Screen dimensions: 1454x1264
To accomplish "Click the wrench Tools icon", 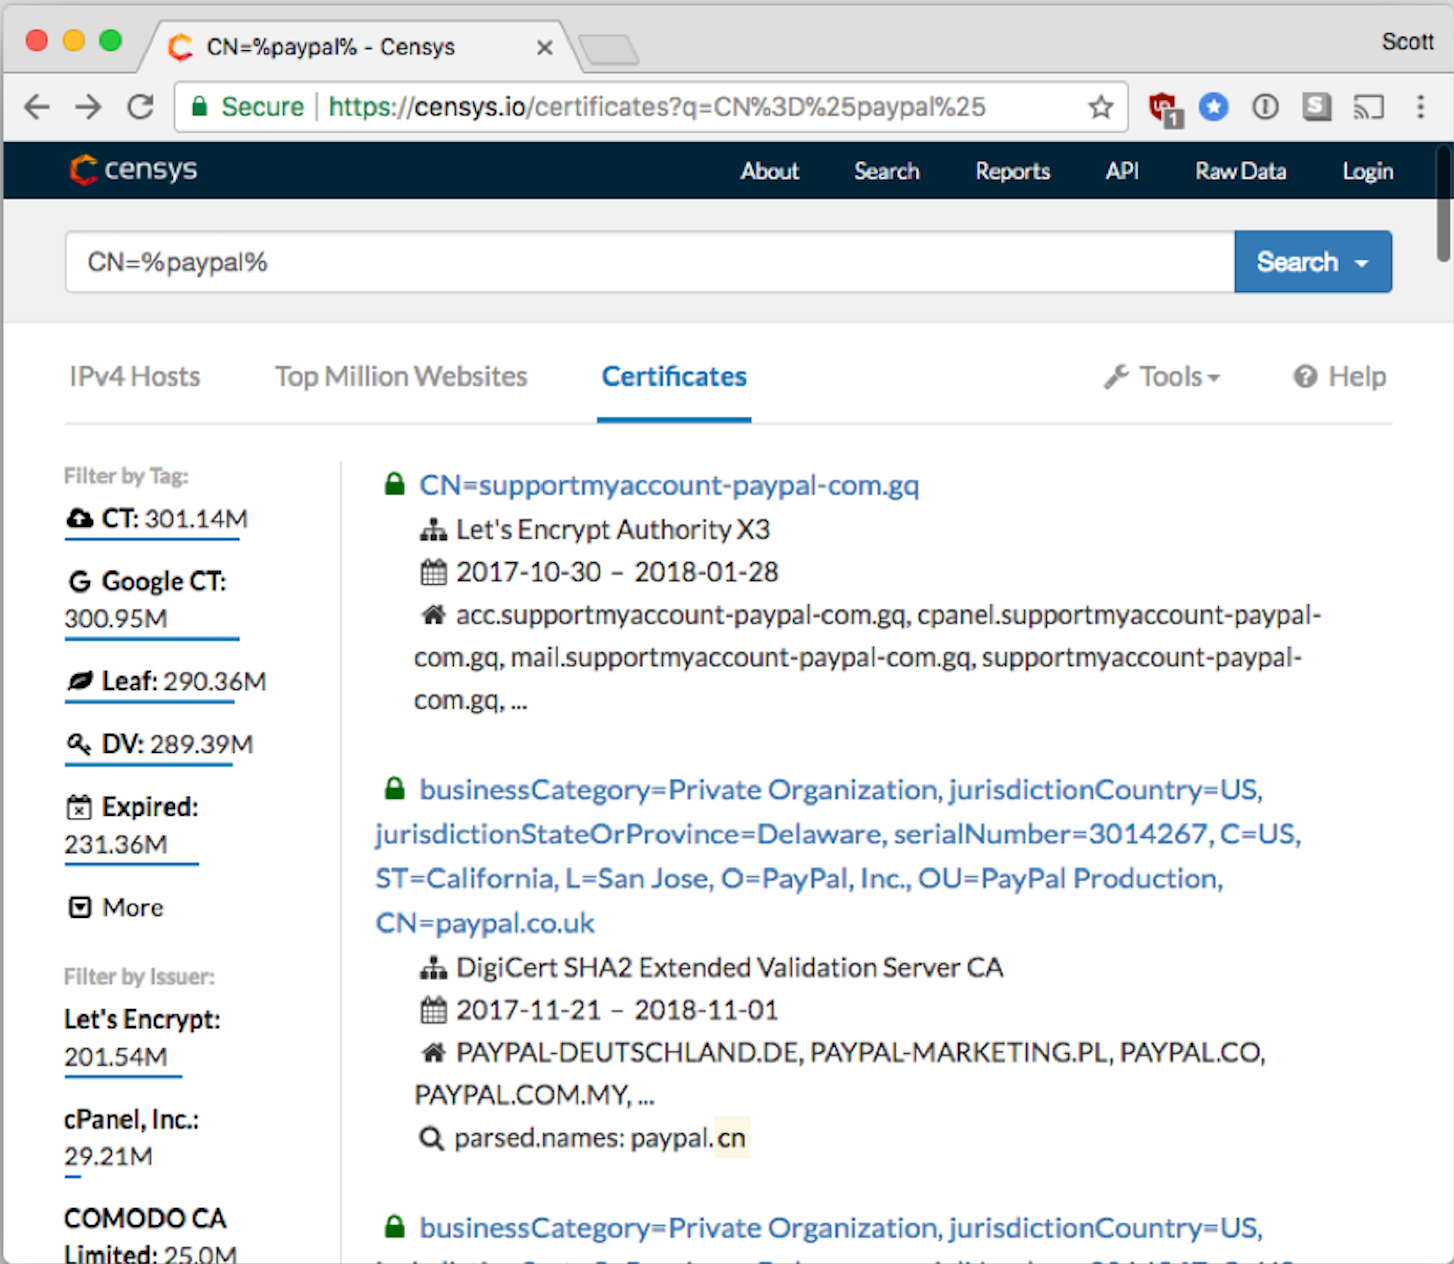I will coord(1116,377).
